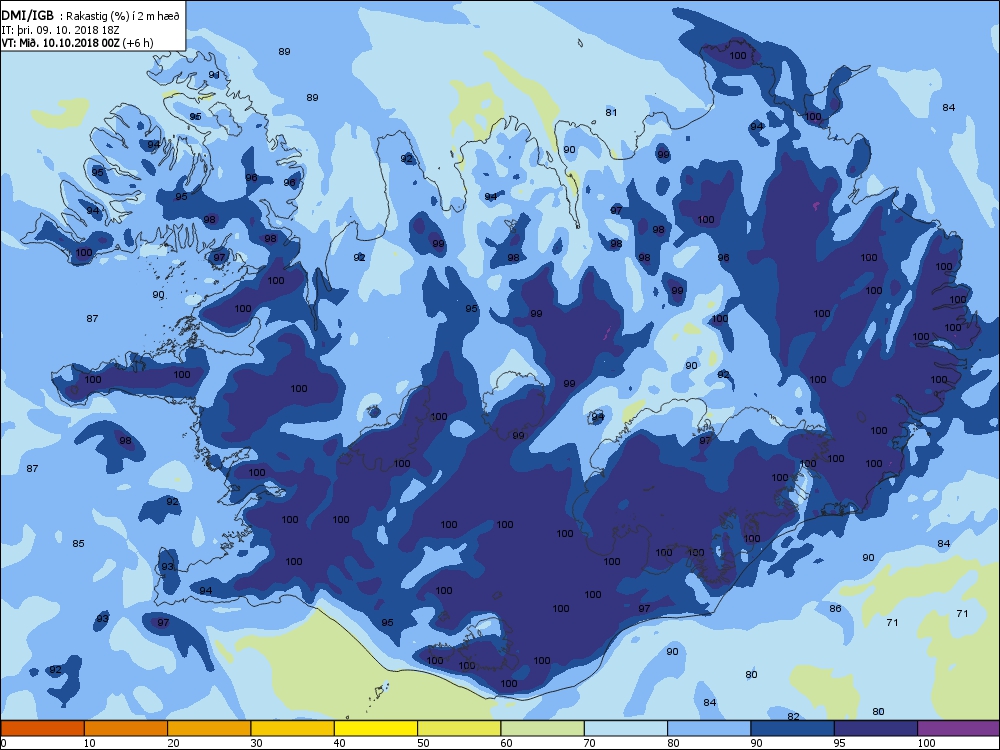This screenshot has height=750, width=1000.
Task: Click the legend tick label 80
Action: [x=673, y=743]
